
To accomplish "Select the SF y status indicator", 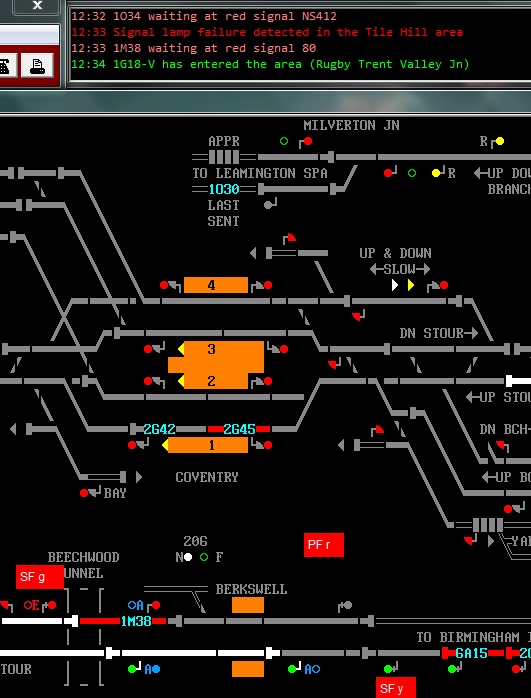I will [396, 688].
